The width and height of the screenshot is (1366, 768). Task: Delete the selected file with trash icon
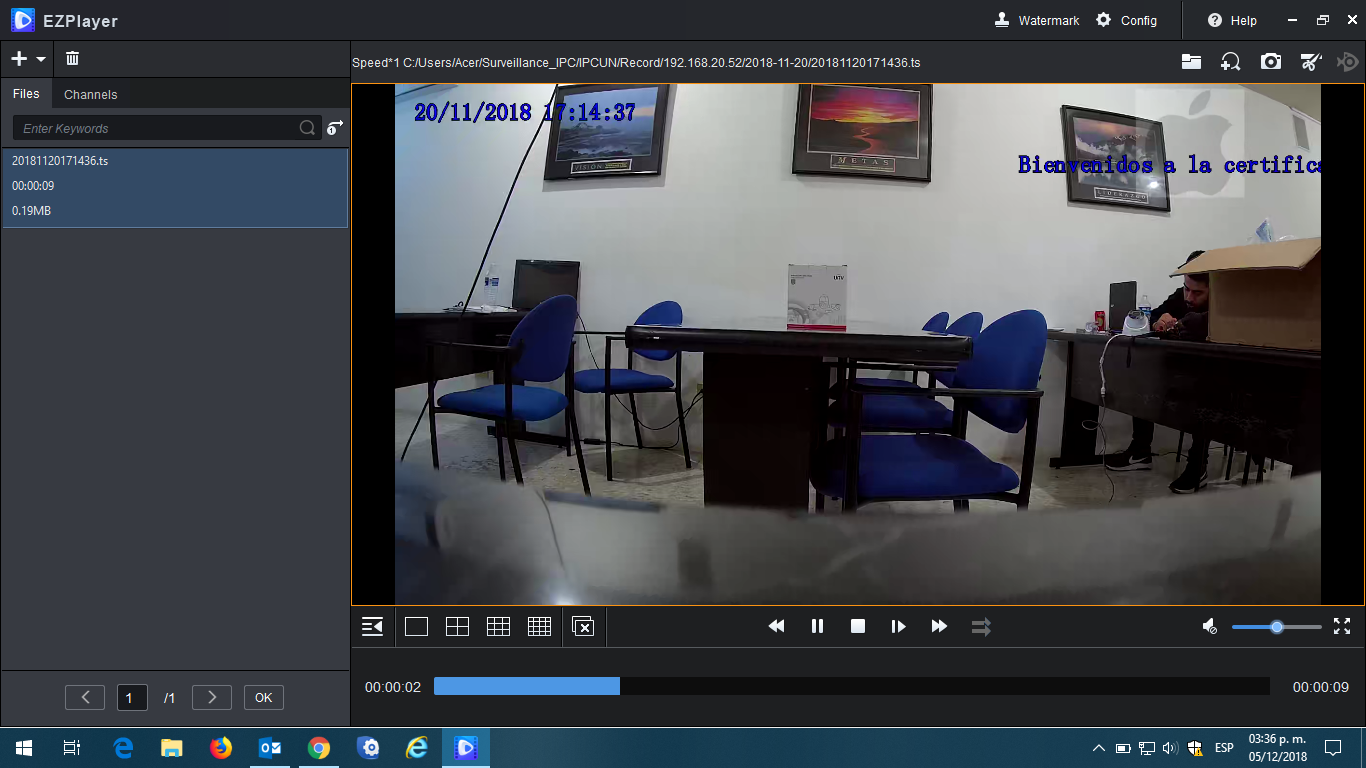71,58
